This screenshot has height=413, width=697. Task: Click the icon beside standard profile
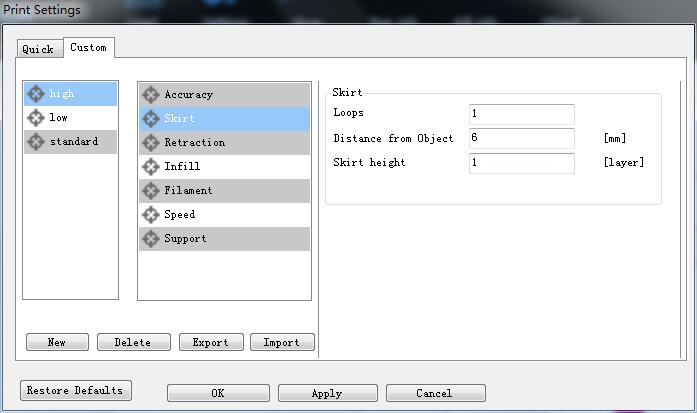36,142
